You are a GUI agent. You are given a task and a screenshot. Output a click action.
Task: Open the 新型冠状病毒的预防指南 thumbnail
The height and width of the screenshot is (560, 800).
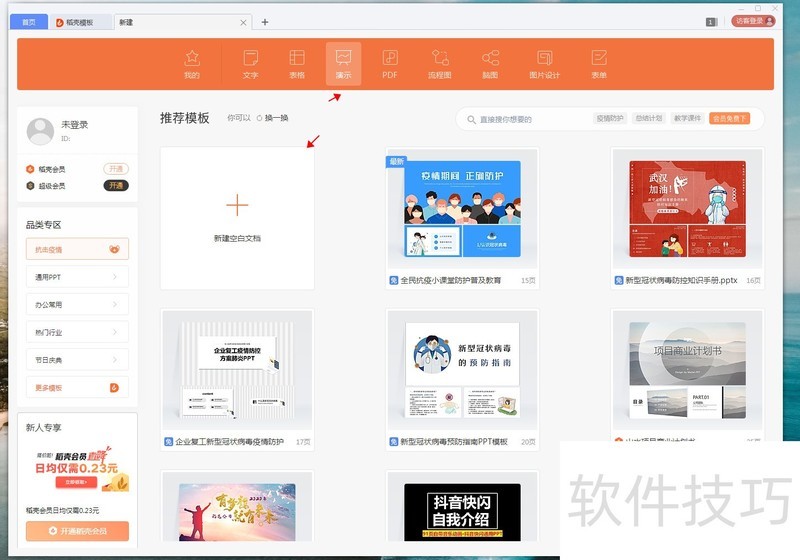[x=462, y=370]
